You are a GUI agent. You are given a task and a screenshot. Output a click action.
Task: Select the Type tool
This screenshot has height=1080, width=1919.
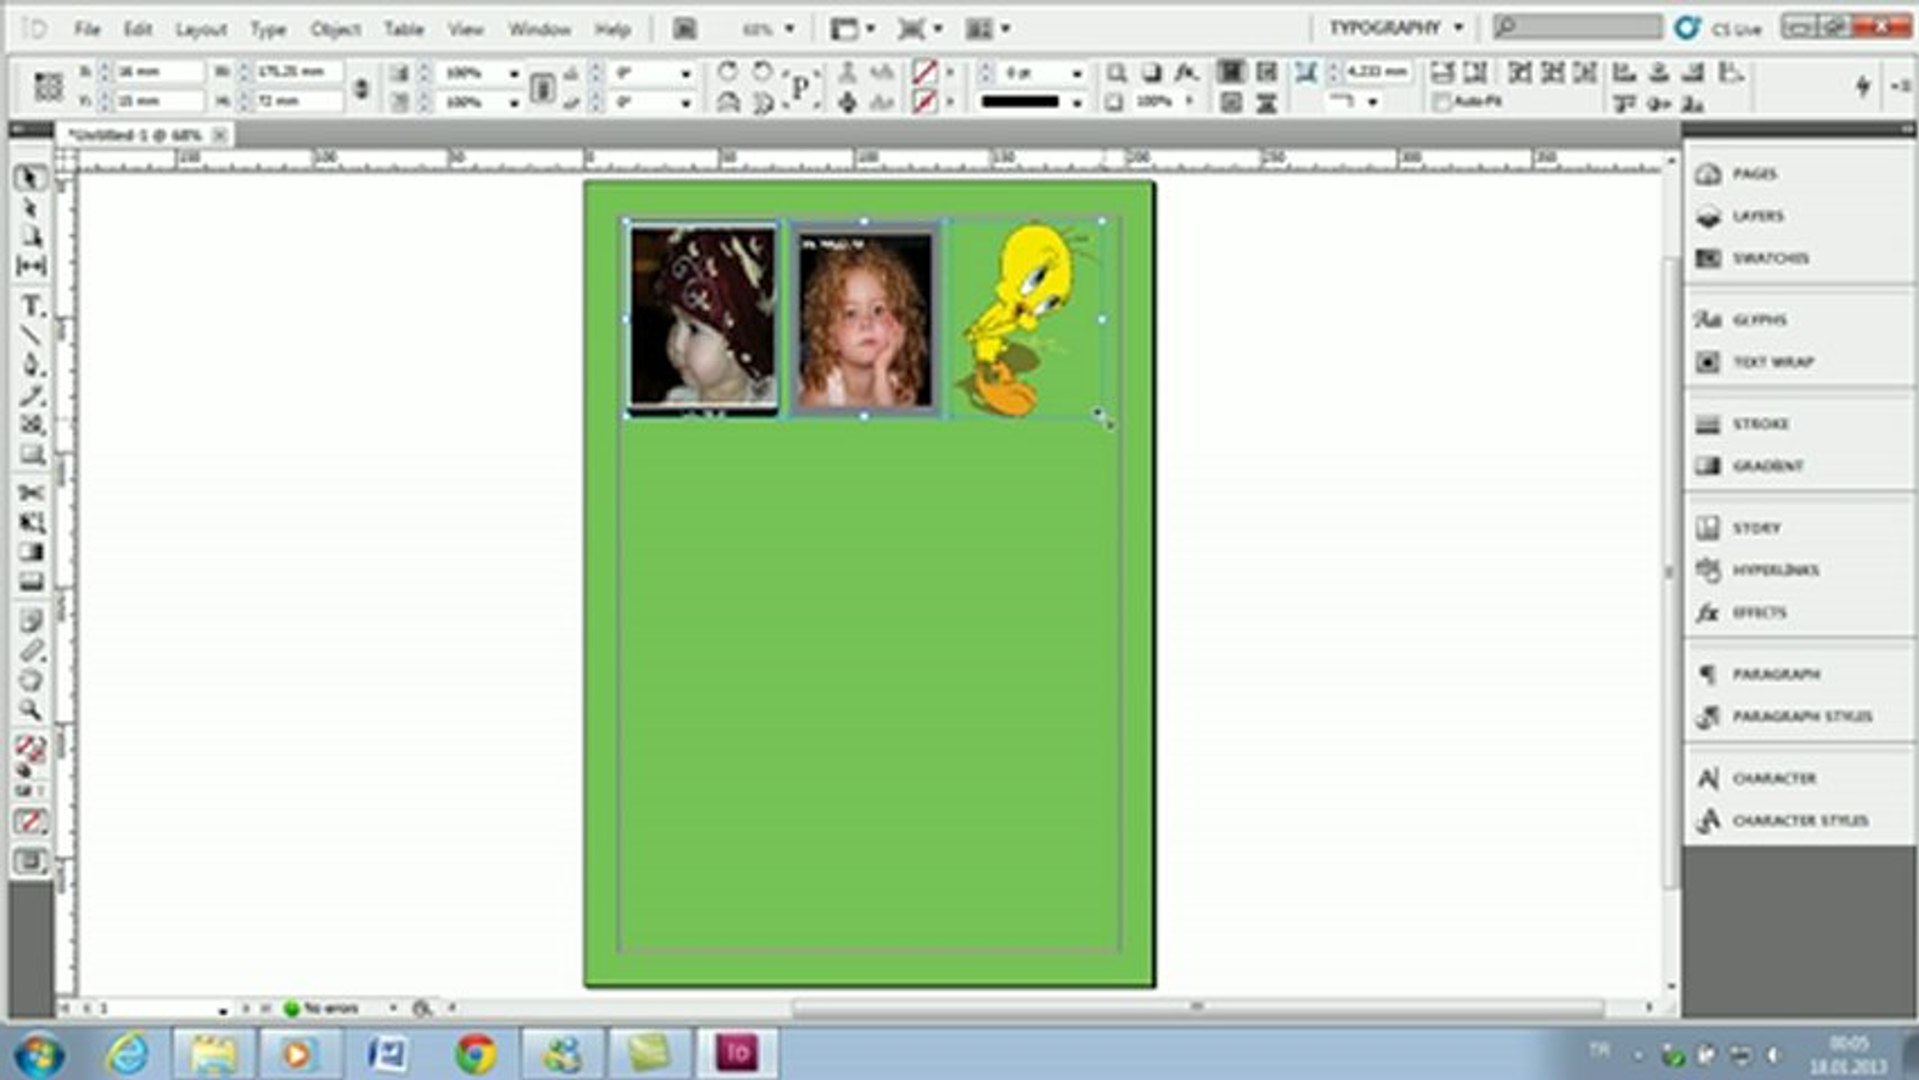click(x=30, y=306)
